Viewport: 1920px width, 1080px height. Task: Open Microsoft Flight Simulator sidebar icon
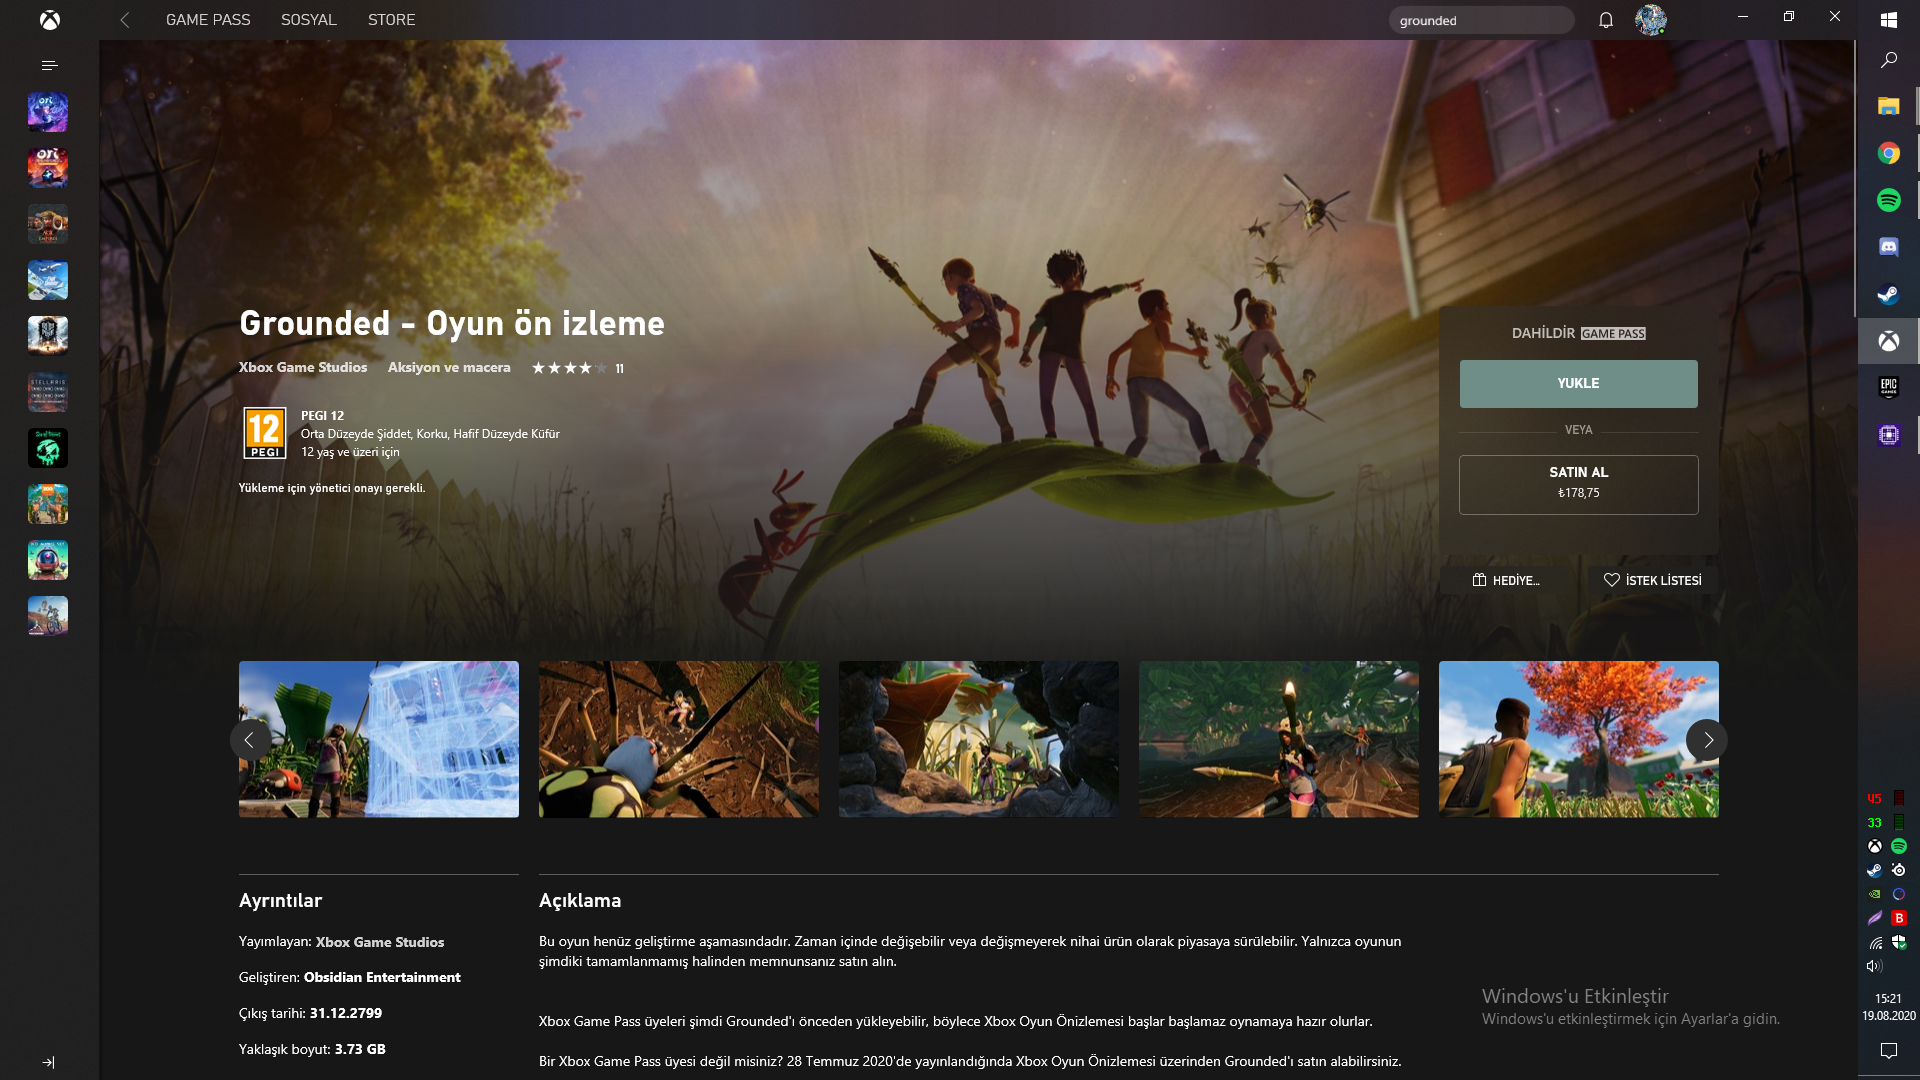(x=48, y=280)
